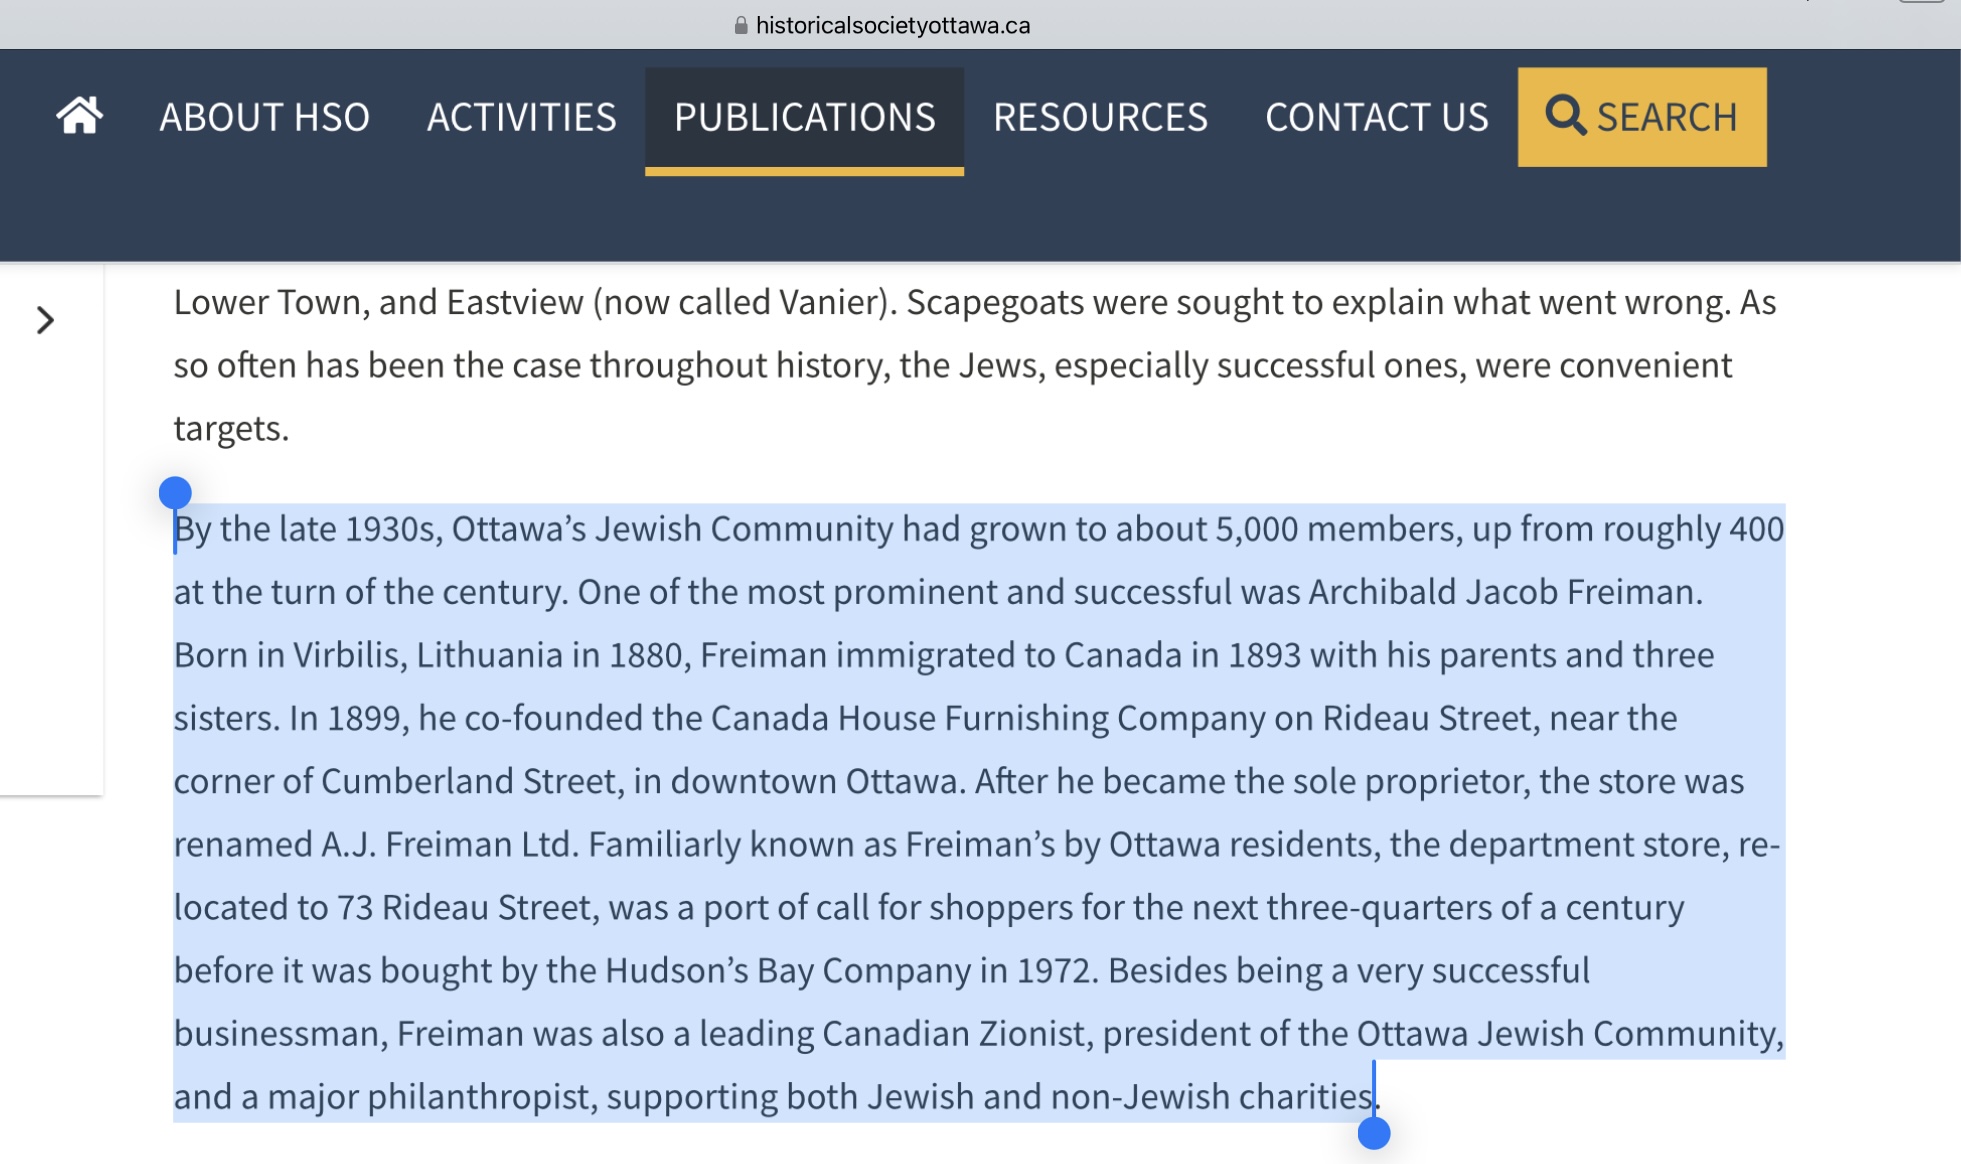This screenshot has height=1164, width=1961.
Task: Click the selection start handle before 'By'
Action: (x=175, y=492)
